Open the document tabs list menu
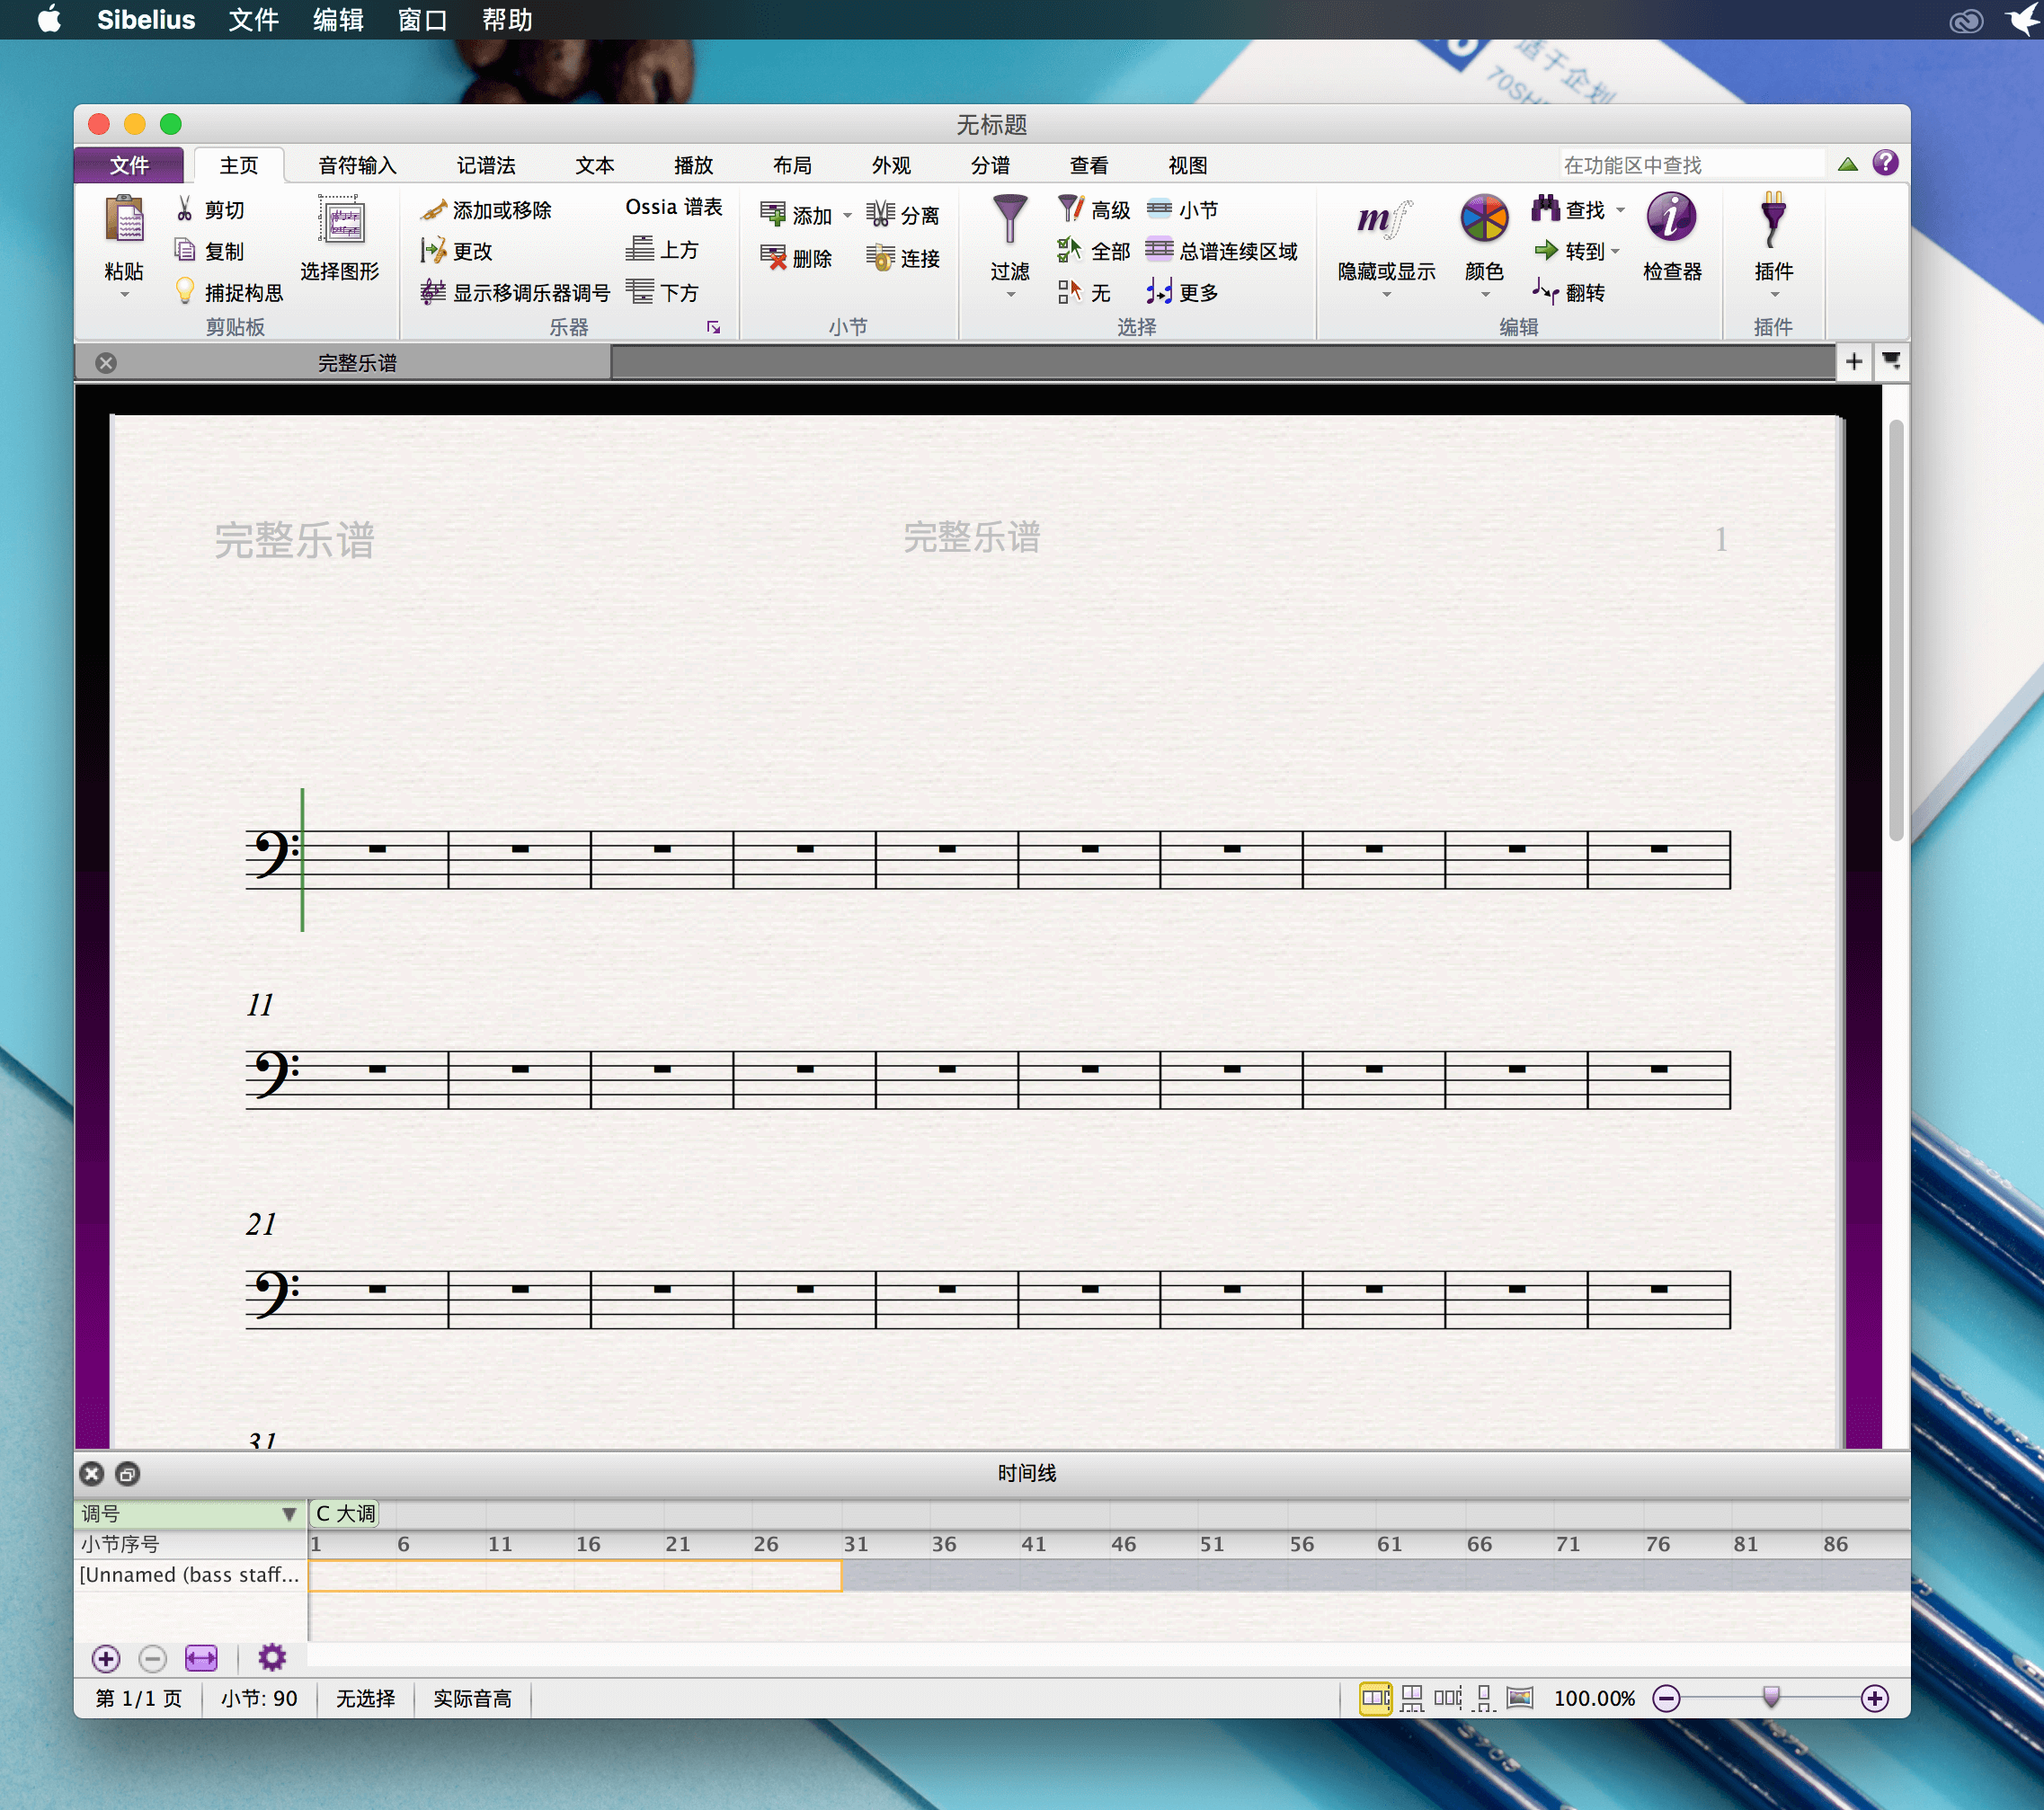Image resolution: width=2044 pixels, height=1810 pixels. pos(1891,361)
